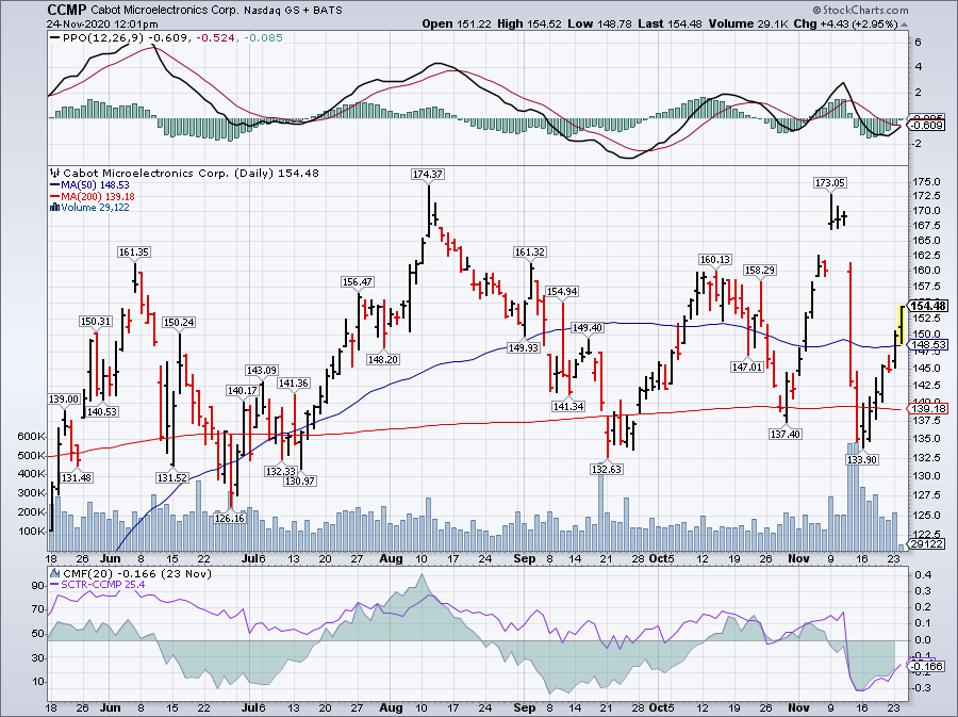
Task: Click the area icon beside CMF(20) legend
Action: coord(55,573)
